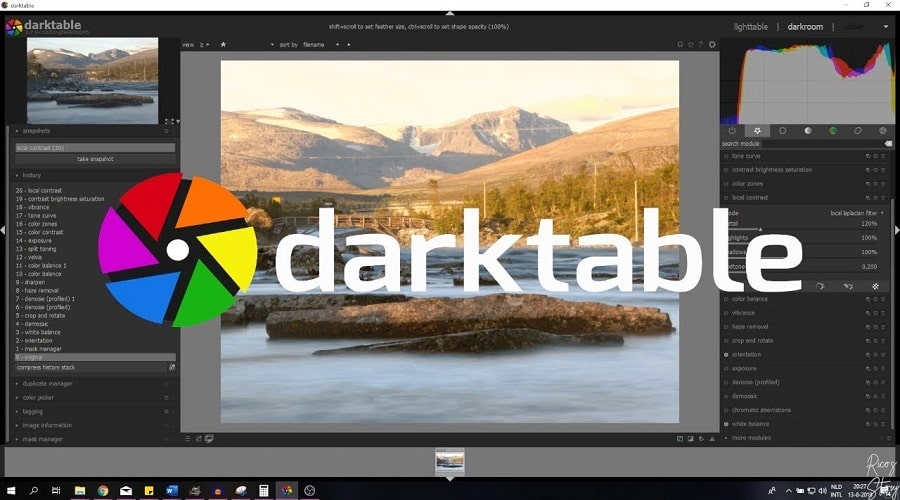Open the local laplacian filter mode dropdown

[x=856, y=213]
